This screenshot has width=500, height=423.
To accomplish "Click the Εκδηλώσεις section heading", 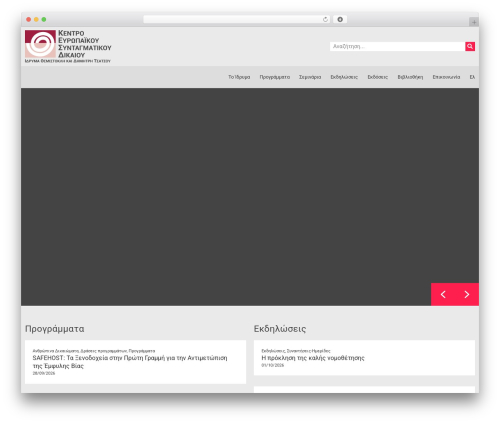I will coord(280,329).
